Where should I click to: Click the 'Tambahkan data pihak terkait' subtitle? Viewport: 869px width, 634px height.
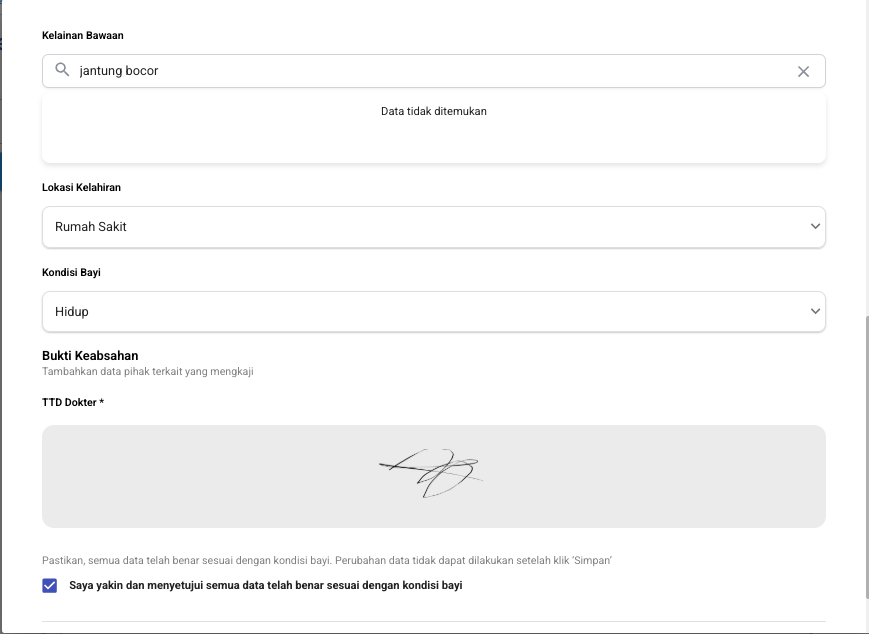point(148,372)
